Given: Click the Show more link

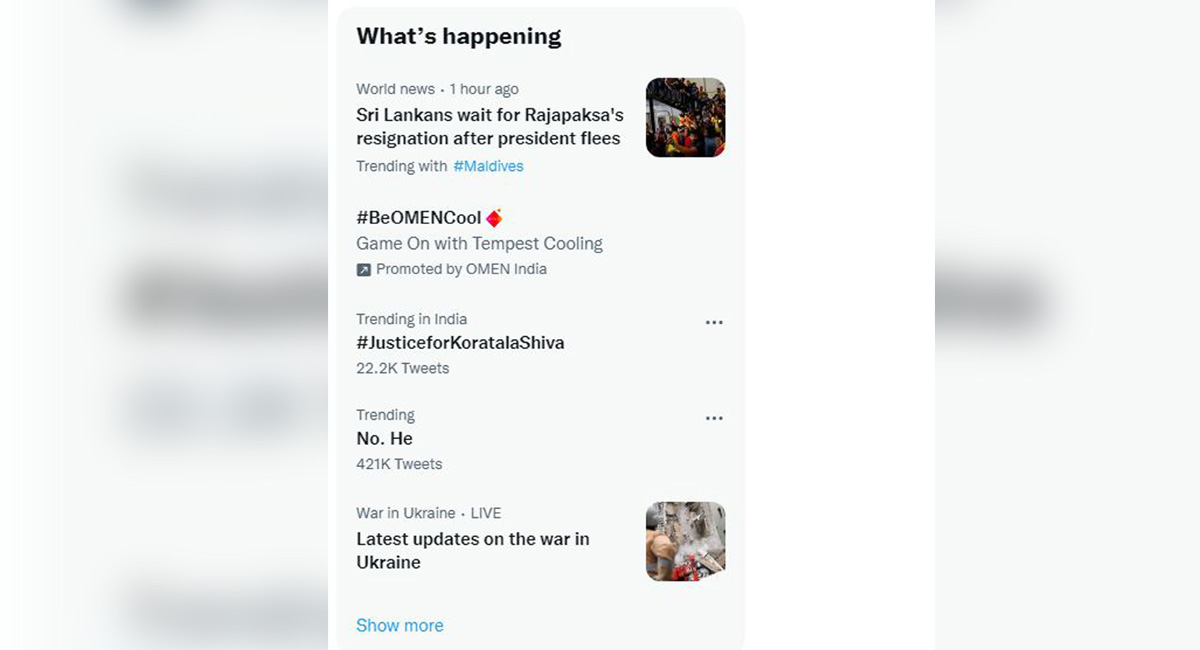Looking at the screenshot, I should click(399, 625).
